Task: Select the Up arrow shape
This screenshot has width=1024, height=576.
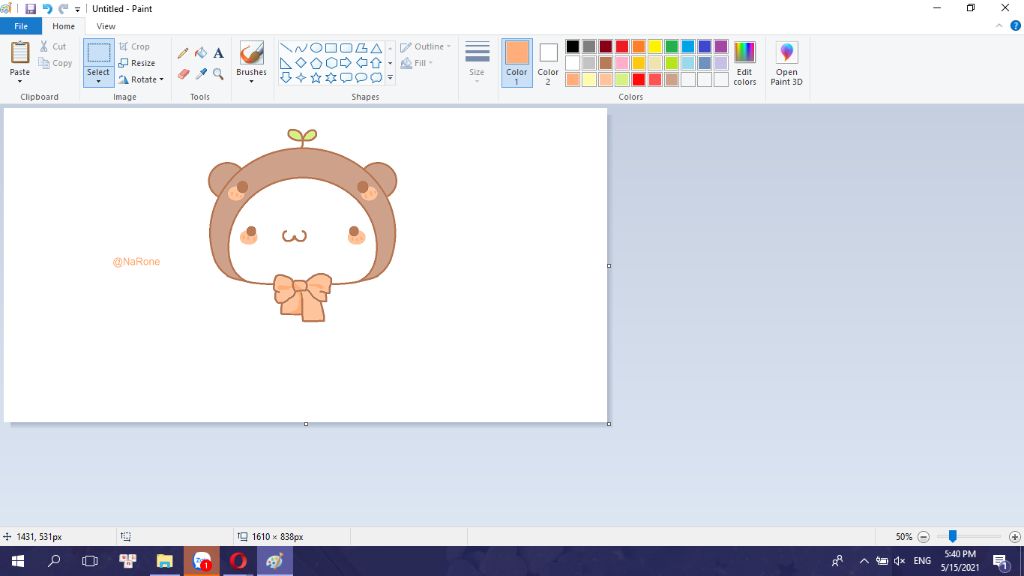Action: [x=376, y=63]
